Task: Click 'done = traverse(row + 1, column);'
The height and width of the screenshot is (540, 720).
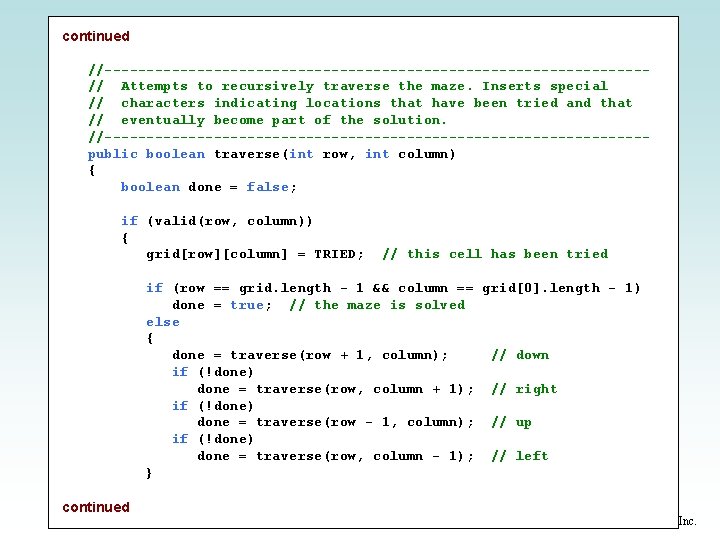Action: coord(310,355)
